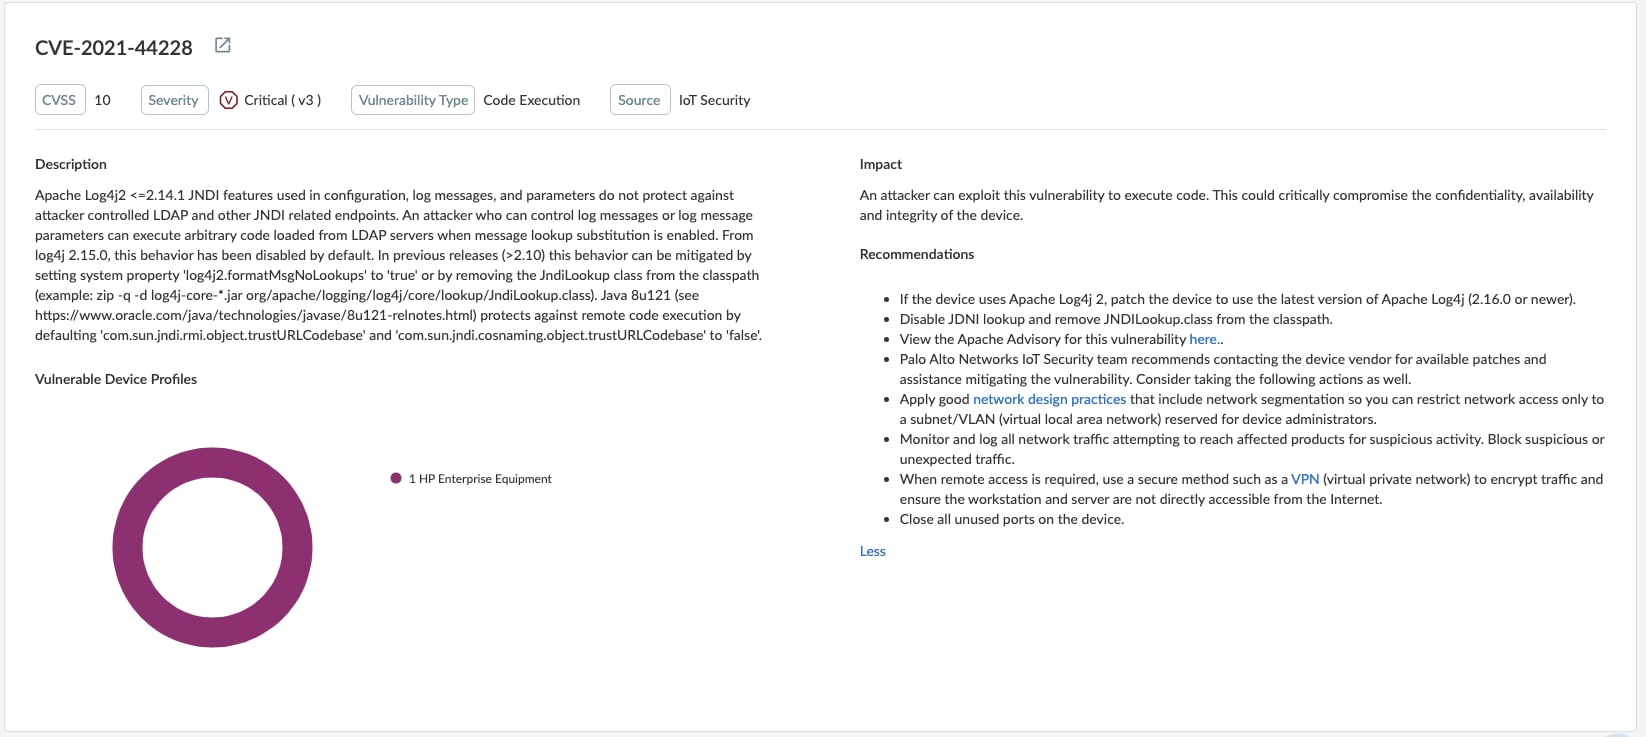Screen dimensions: 1646x737
Task: Click the Impact paragraph text
Action: [x=1227, y=205]
